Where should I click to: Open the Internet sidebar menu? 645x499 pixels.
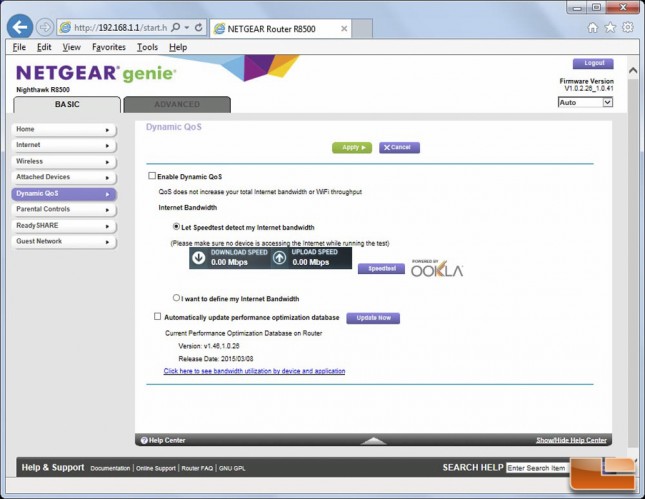click(64, 145)
